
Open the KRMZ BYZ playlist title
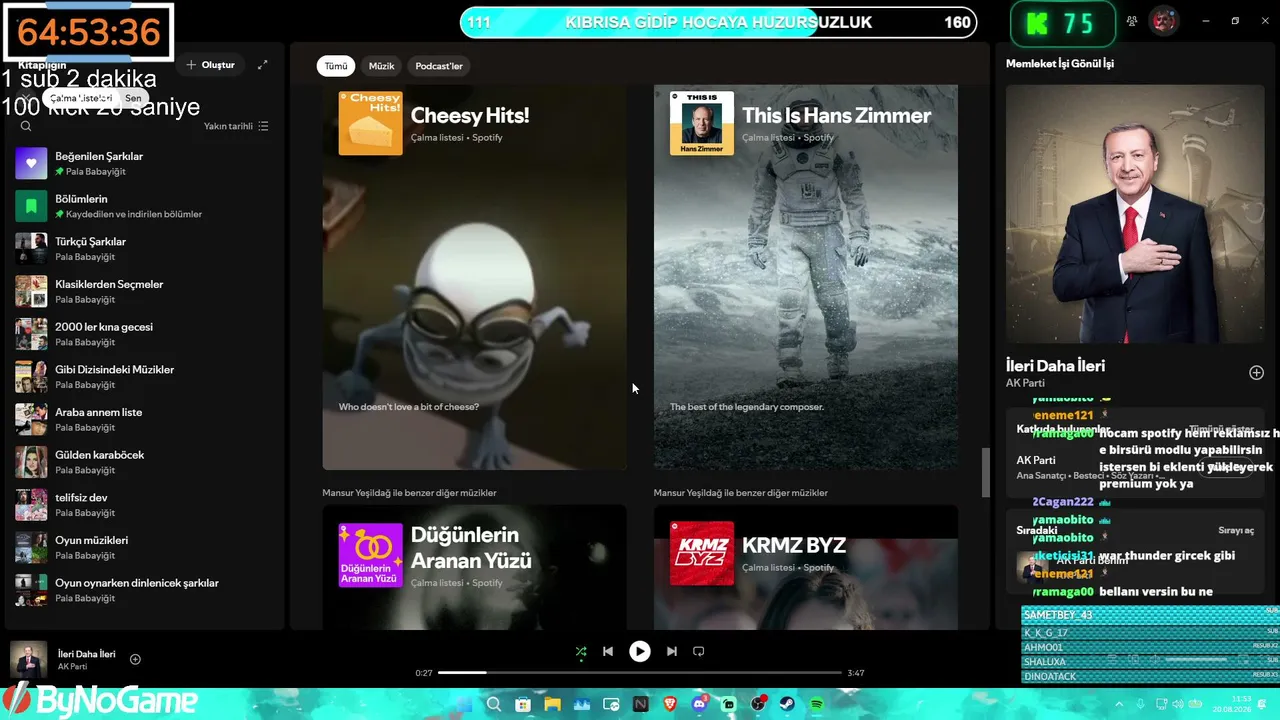click(x=794, y=546)
